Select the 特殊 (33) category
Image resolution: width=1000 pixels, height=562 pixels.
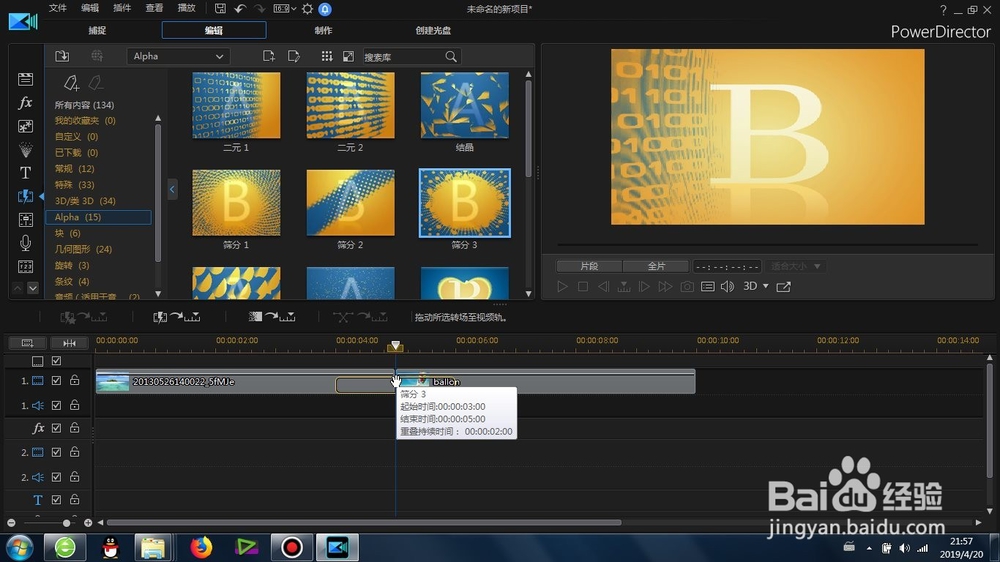tap(75, 184)
